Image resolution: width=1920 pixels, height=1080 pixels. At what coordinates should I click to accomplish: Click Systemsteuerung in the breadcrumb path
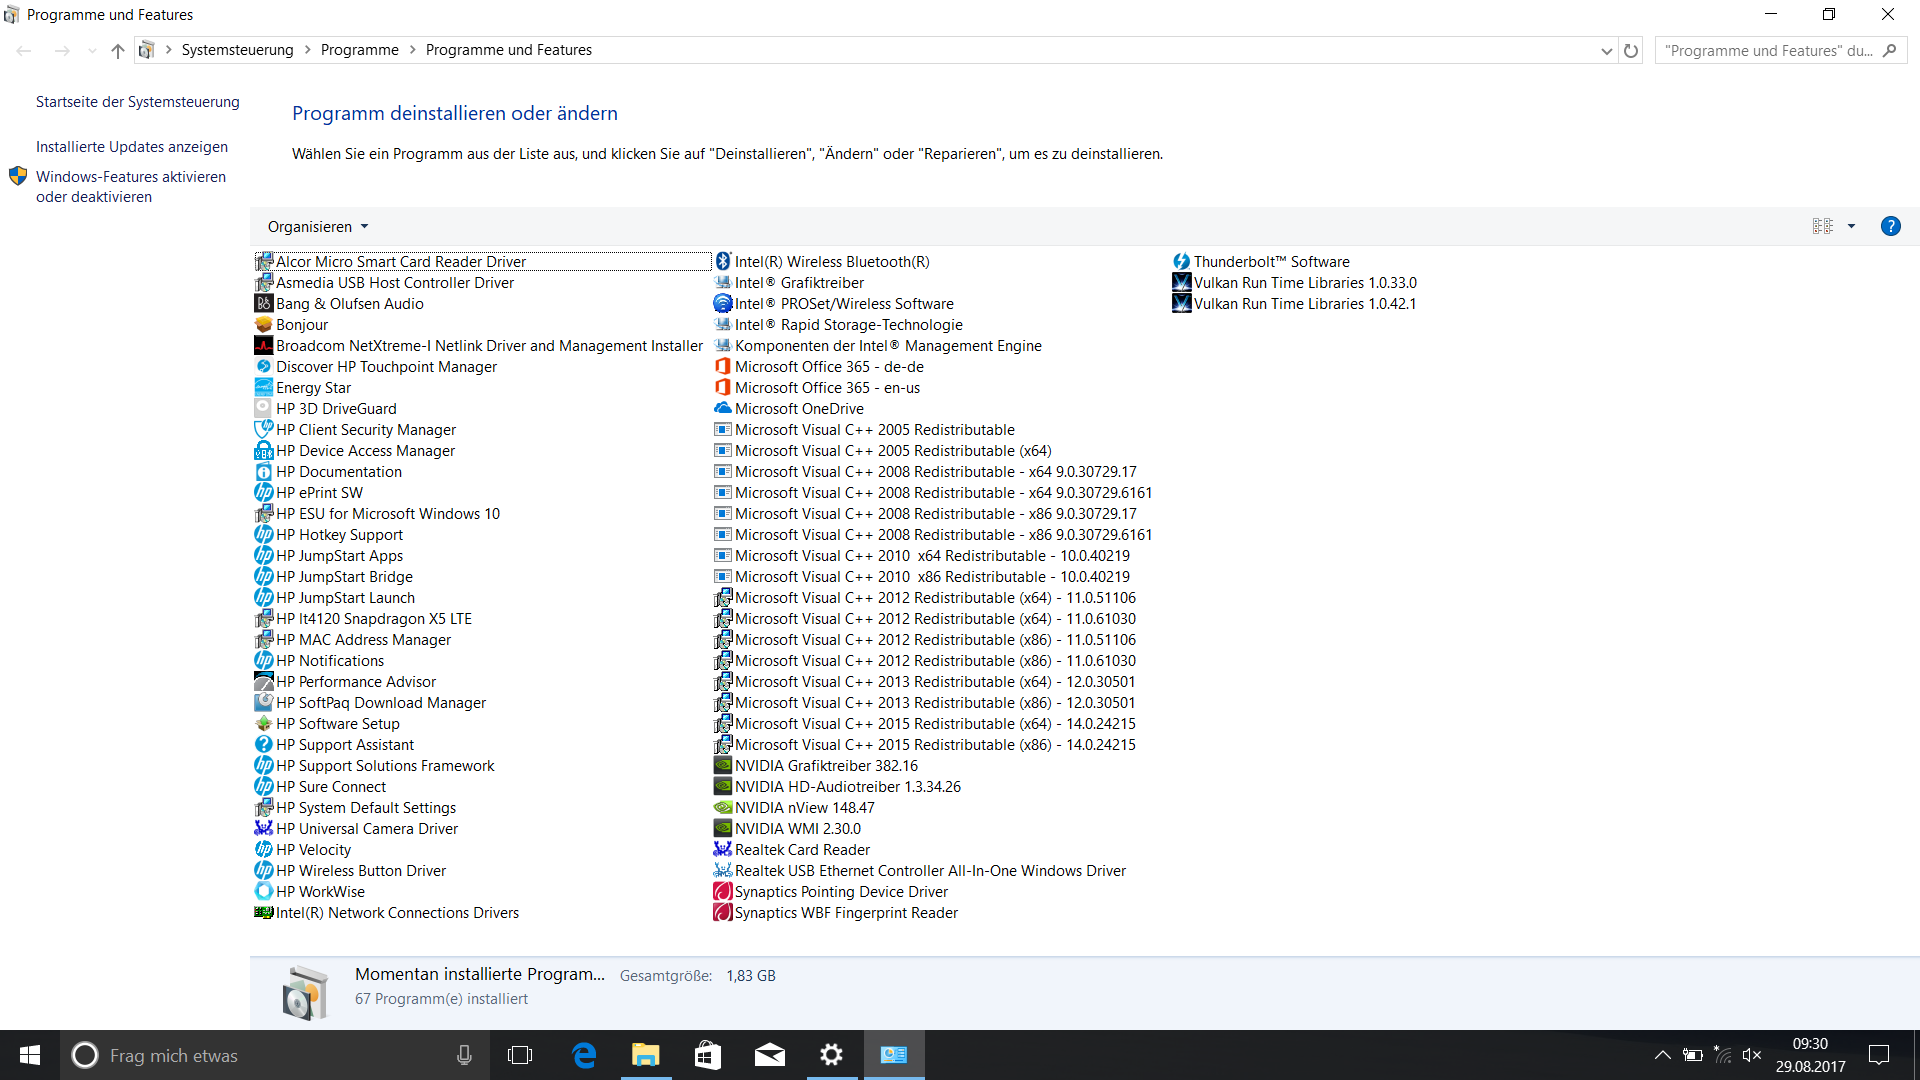pyautogui.click(x=237, y=50)
